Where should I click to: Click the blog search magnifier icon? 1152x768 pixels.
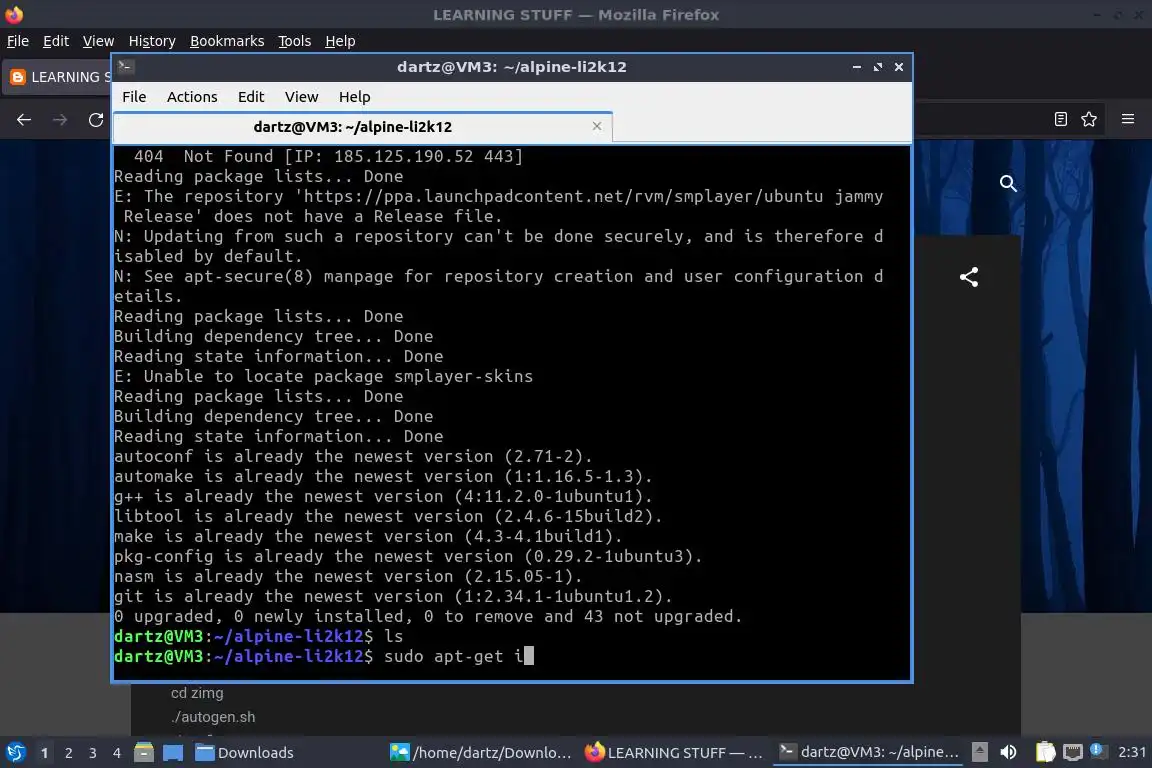point(1008,184)
